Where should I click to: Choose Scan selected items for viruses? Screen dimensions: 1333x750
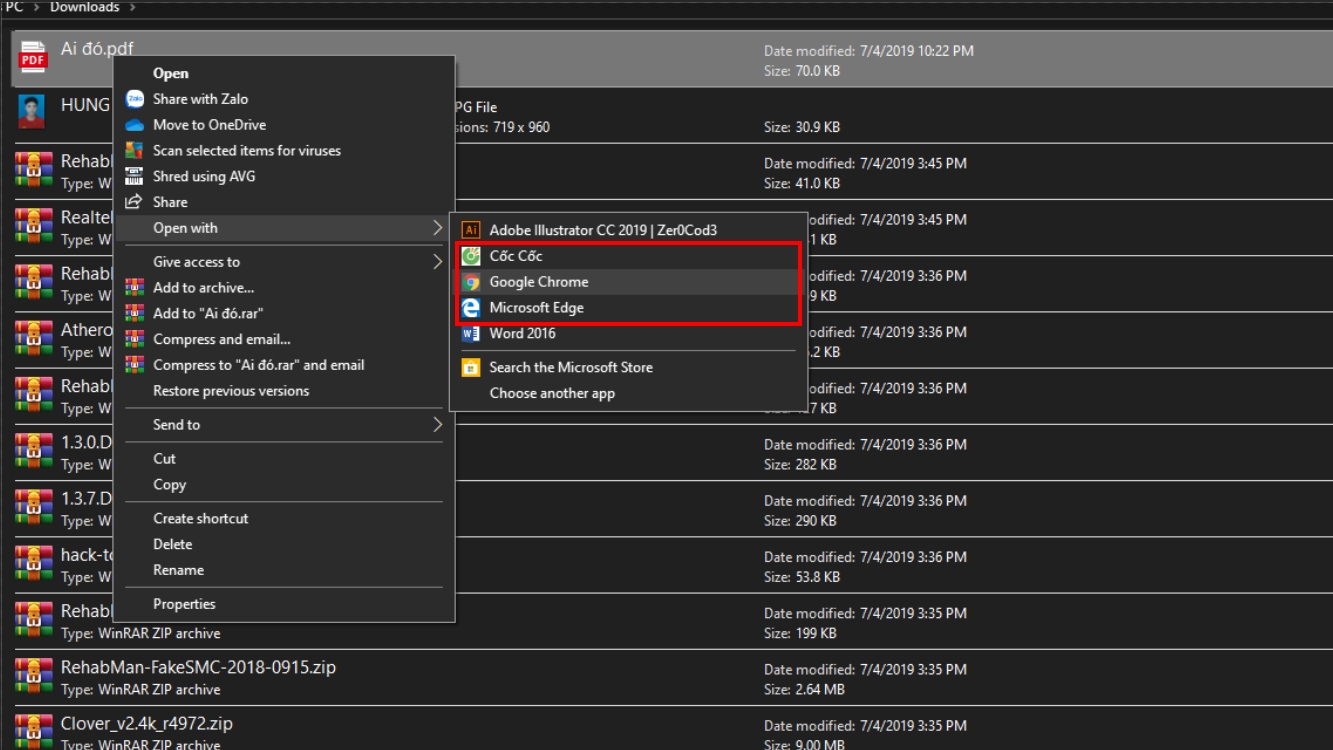(x=284, y=151)
